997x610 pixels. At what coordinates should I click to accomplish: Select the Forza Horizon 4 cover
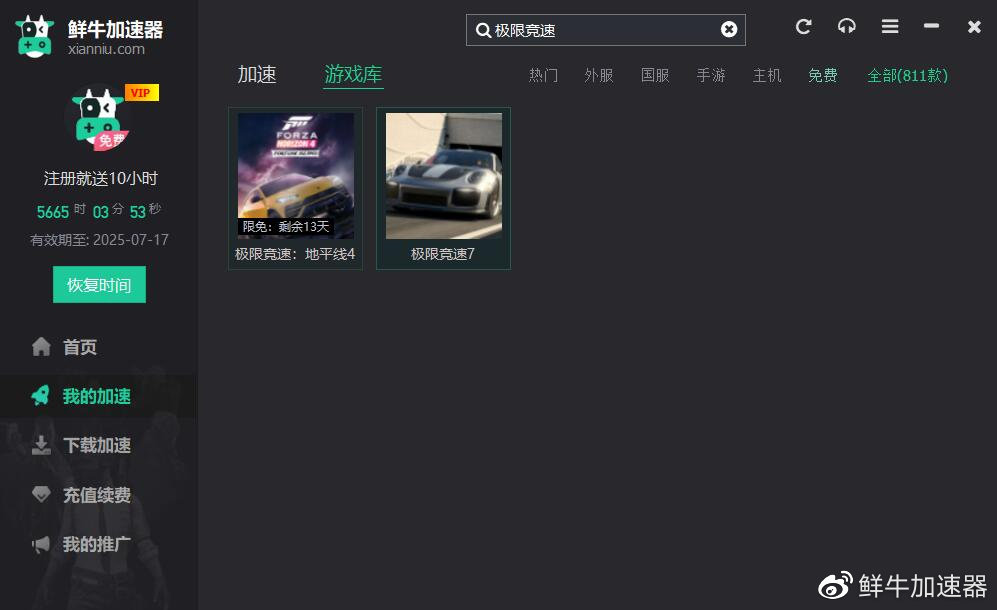pyautogui.click(x=296, y=176)
